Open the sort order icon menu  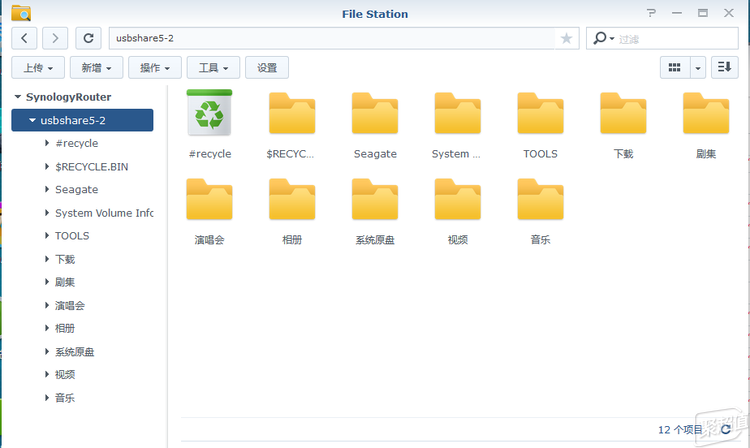(x=724, y=67)
